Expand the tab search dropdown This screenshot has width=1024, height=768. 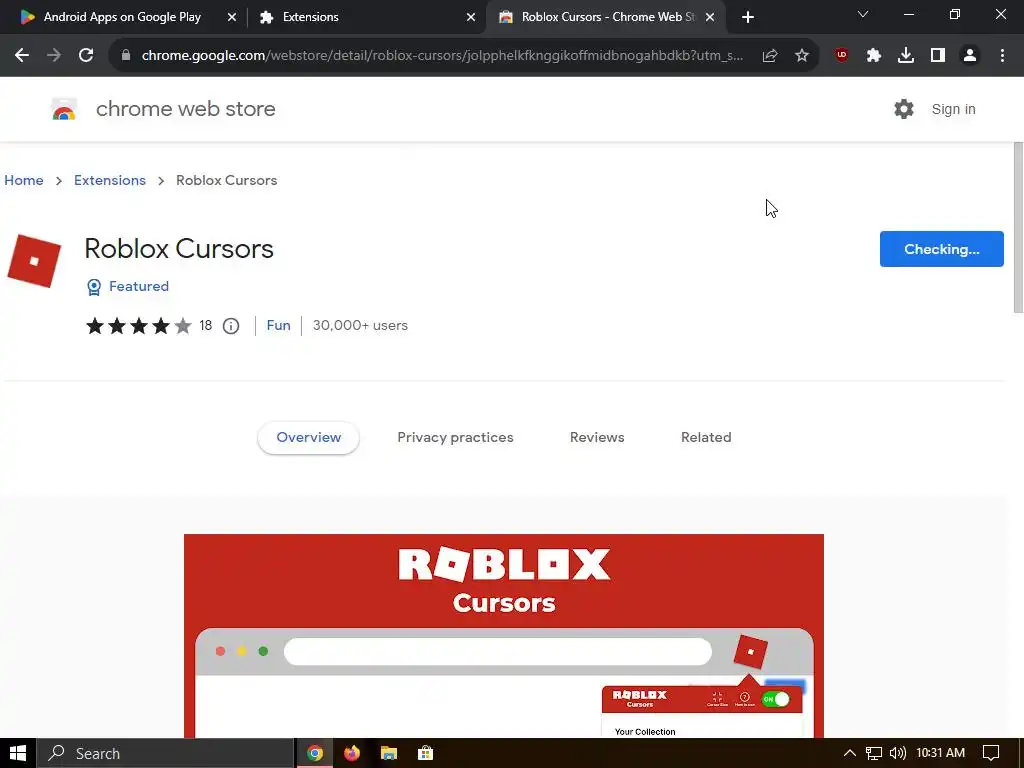(x=863, y=14)
